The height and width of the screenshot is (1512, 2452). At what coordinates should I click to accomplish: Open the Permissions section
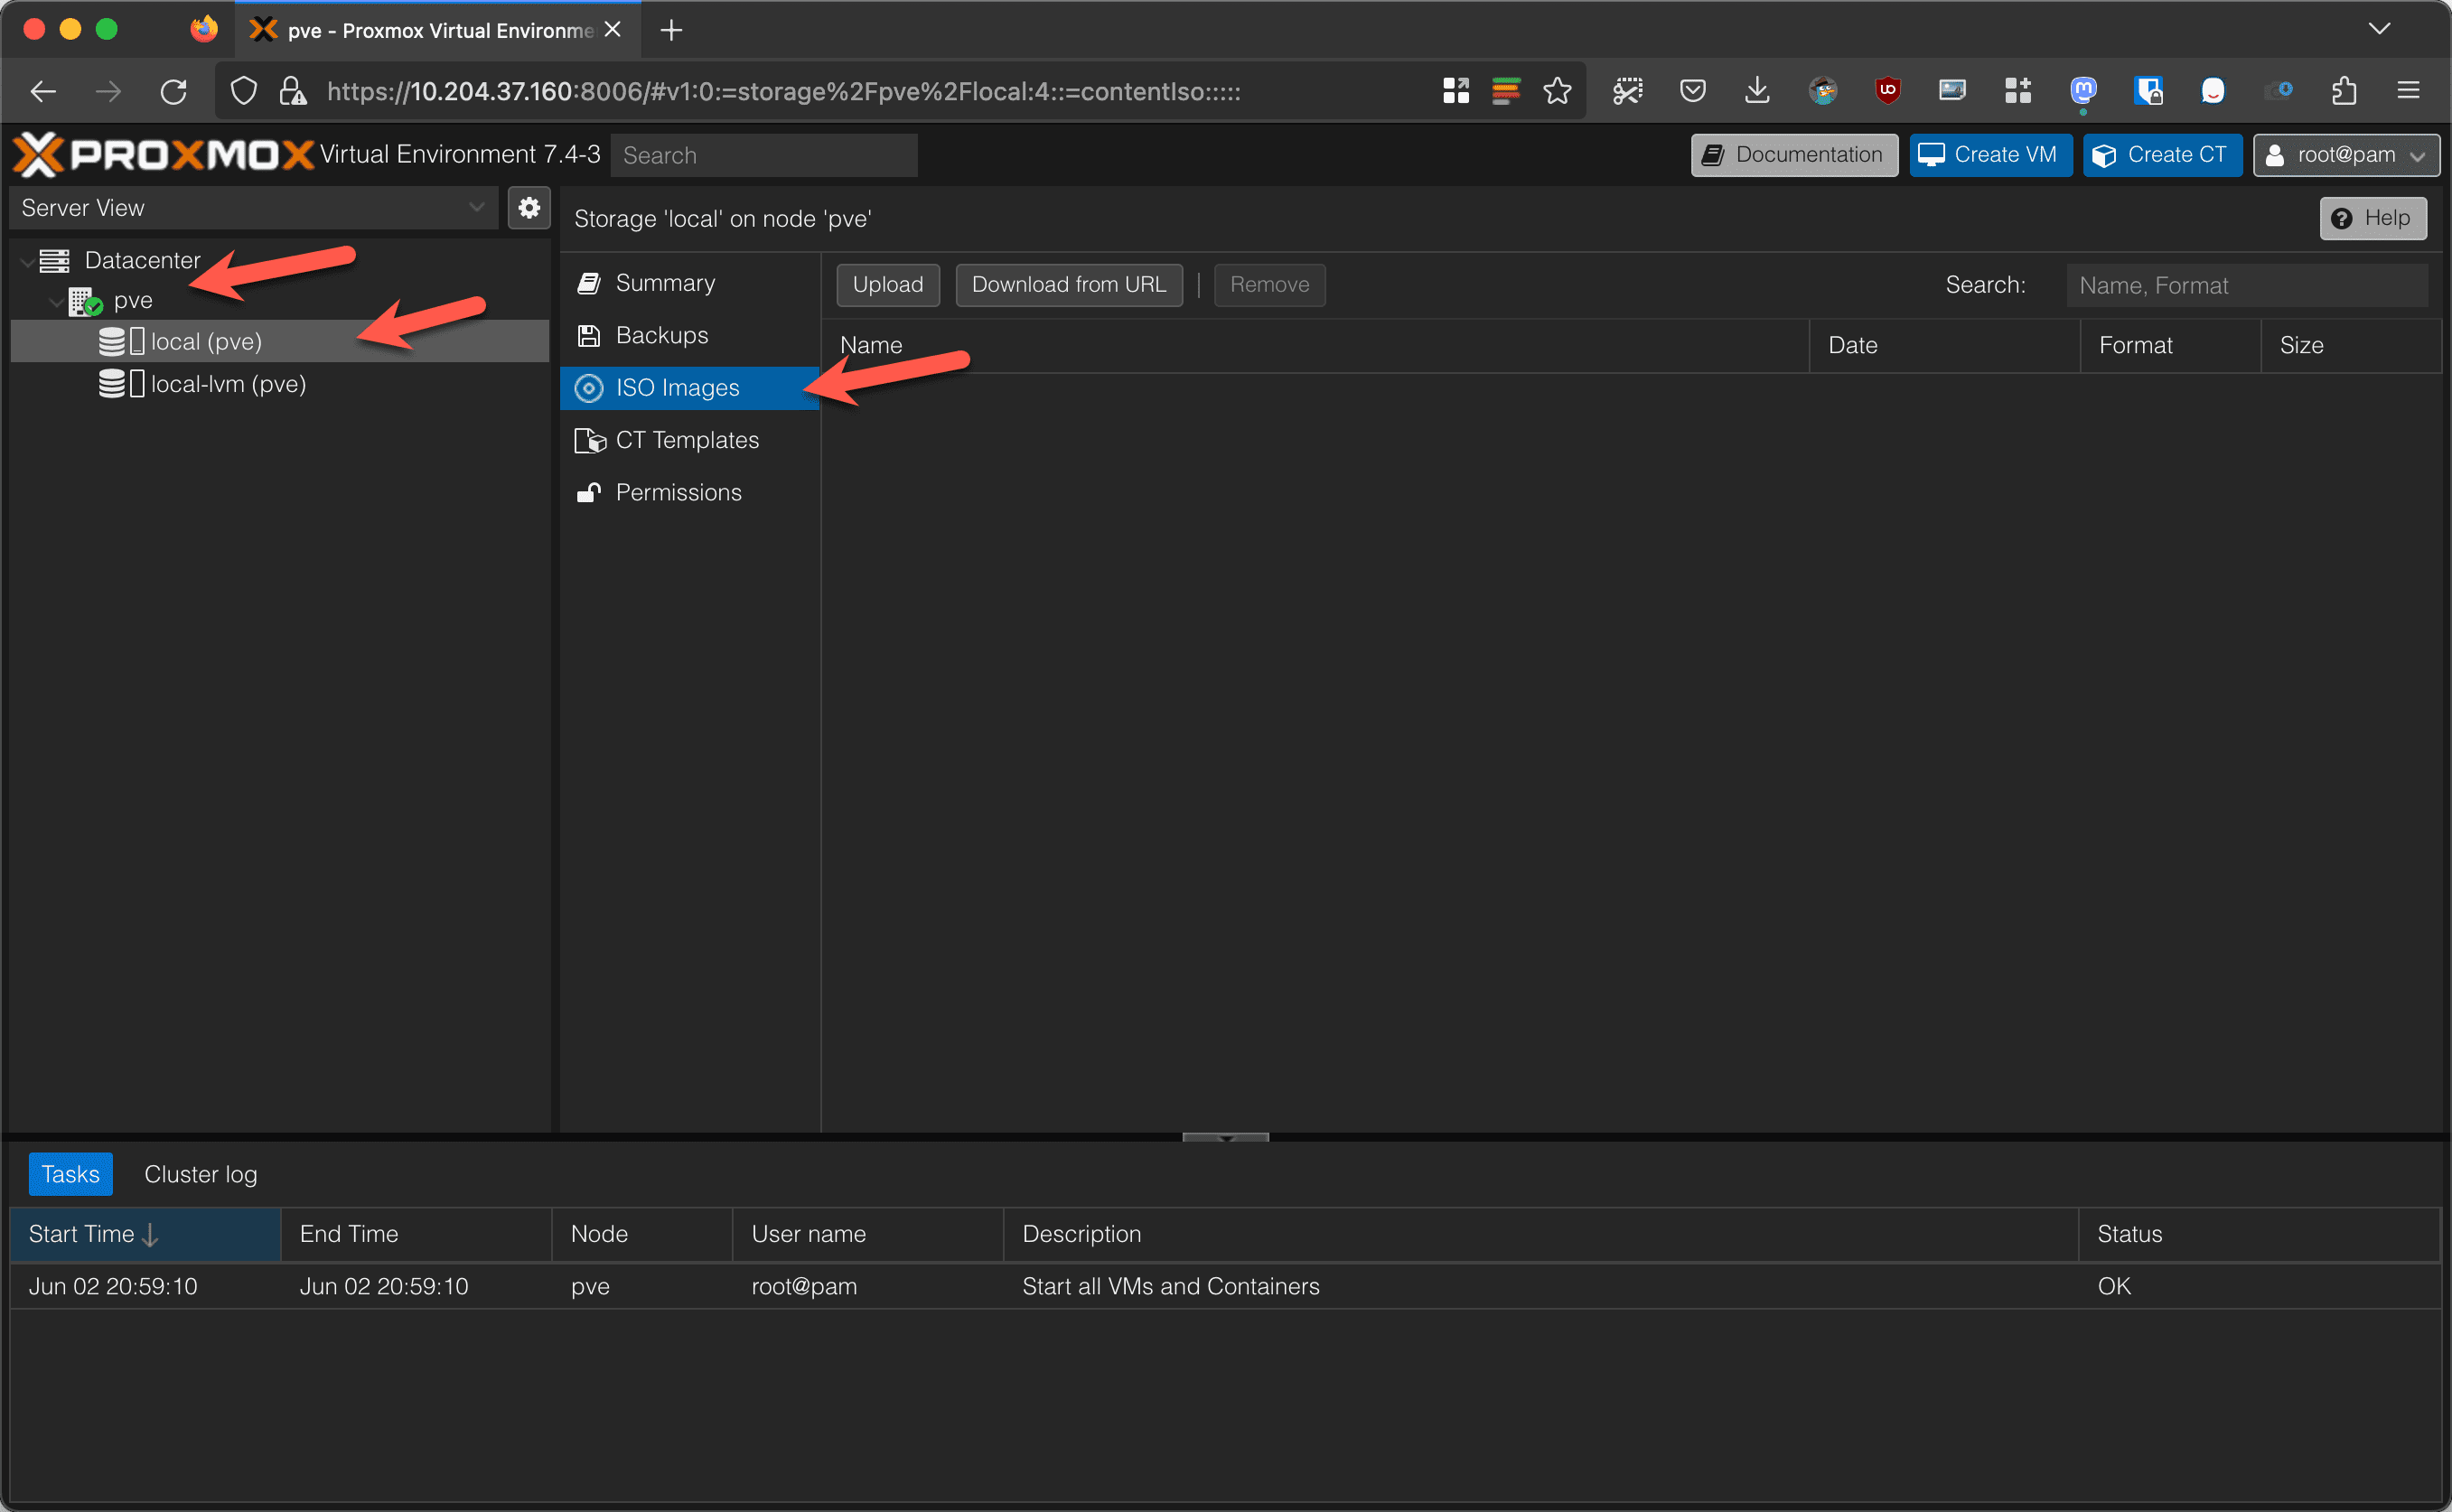pyautogui.click(x=690, y=492)
